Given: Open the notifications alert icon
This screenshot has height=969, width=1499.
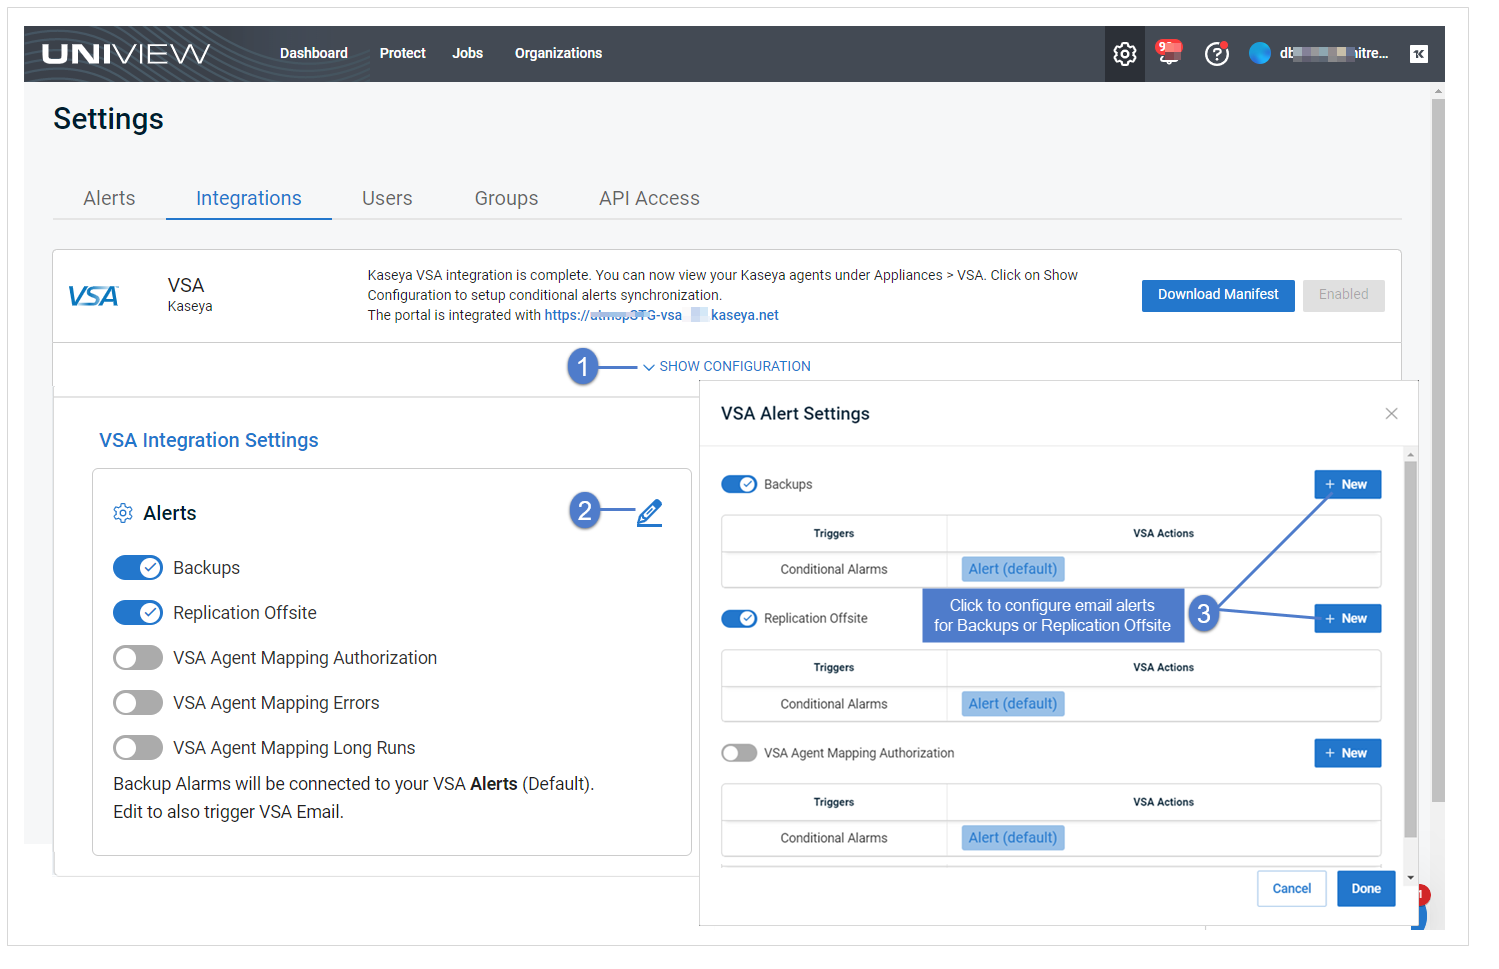Looking at the screenshot, I should click(x=1169, y=52).
